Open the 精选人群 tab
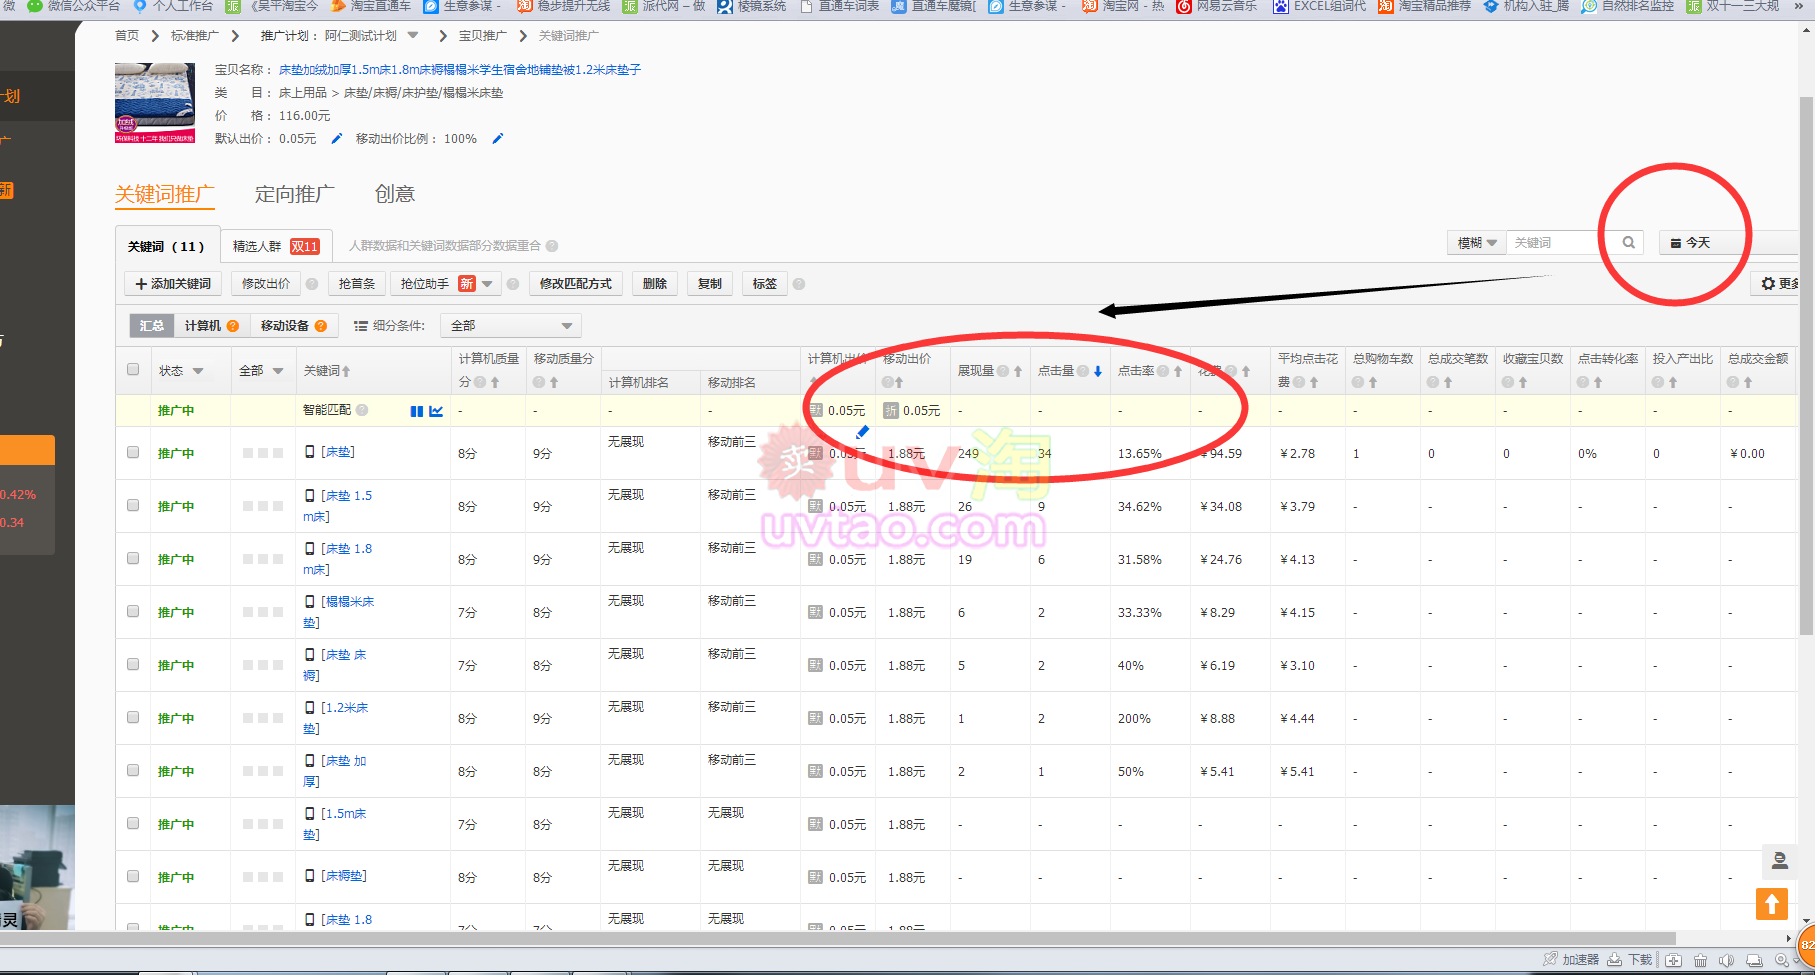The height and width of the screenshot is (975, 1815). click(x=276, y=246)
